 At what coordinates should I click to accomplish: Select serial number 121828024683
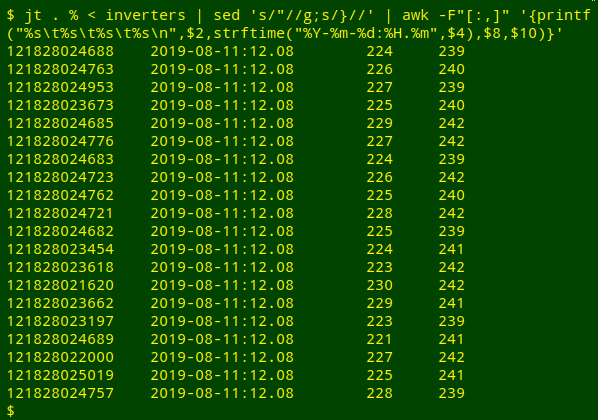click(x=60, y=159)
